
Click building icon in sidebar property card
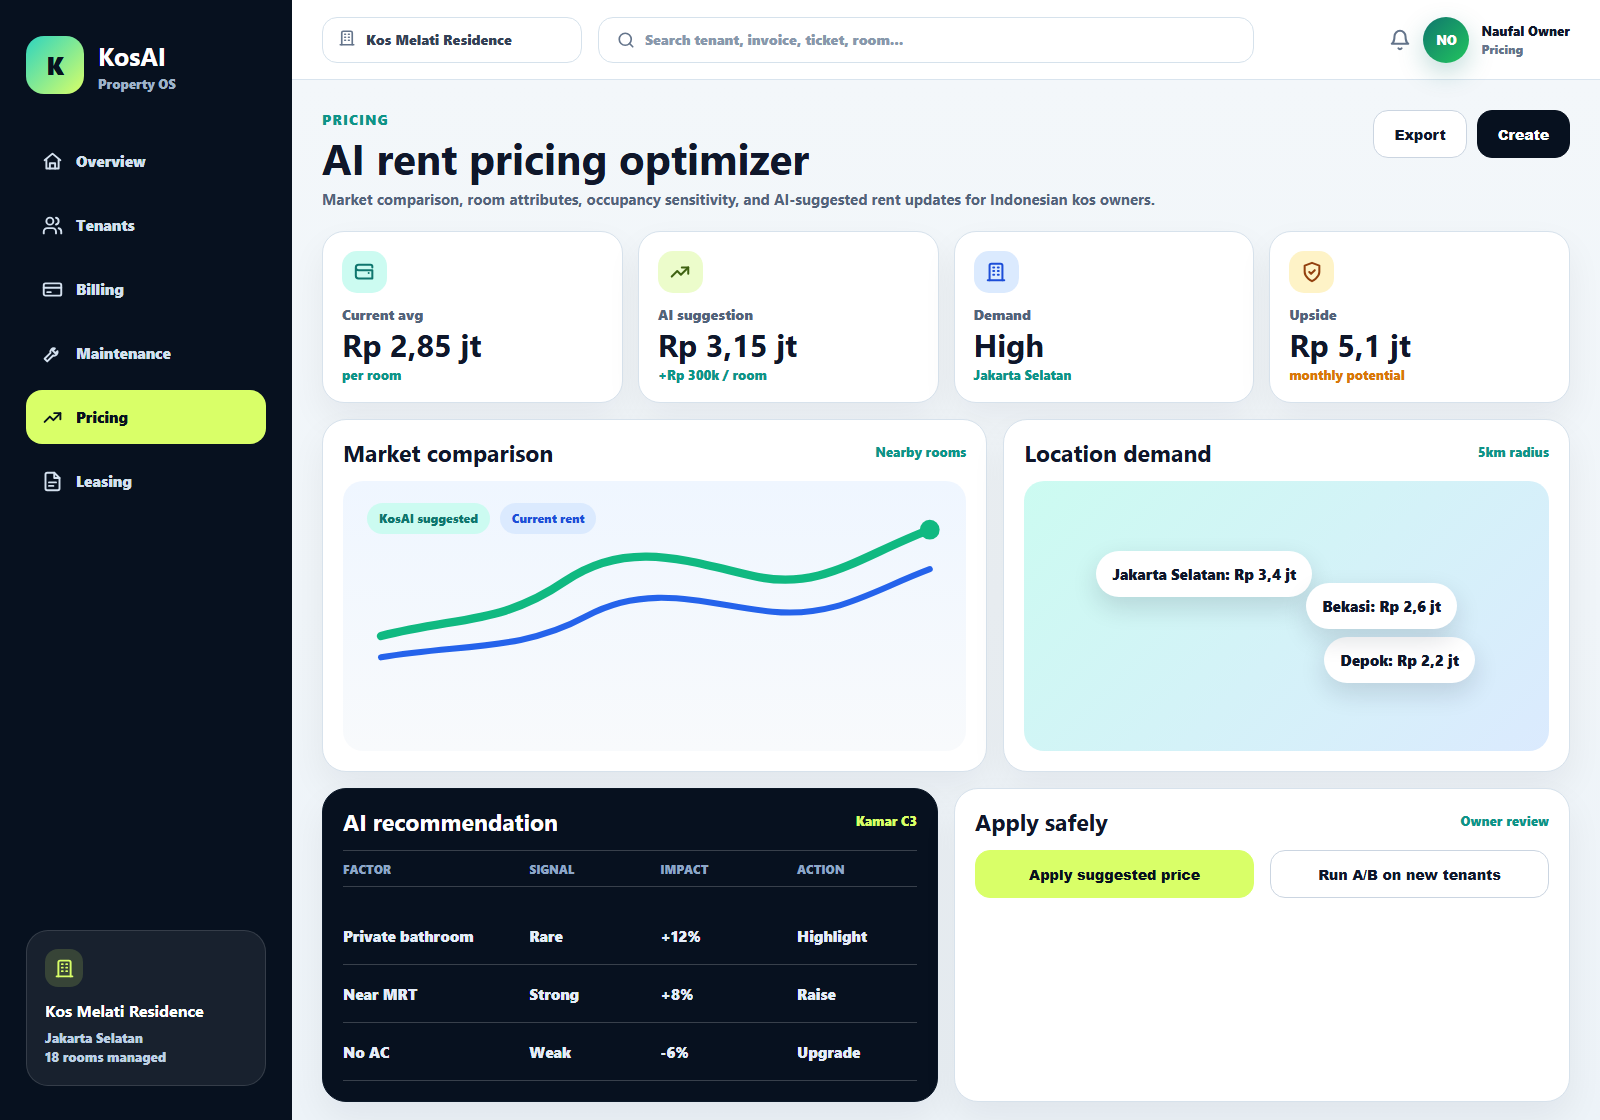[64, 968]
